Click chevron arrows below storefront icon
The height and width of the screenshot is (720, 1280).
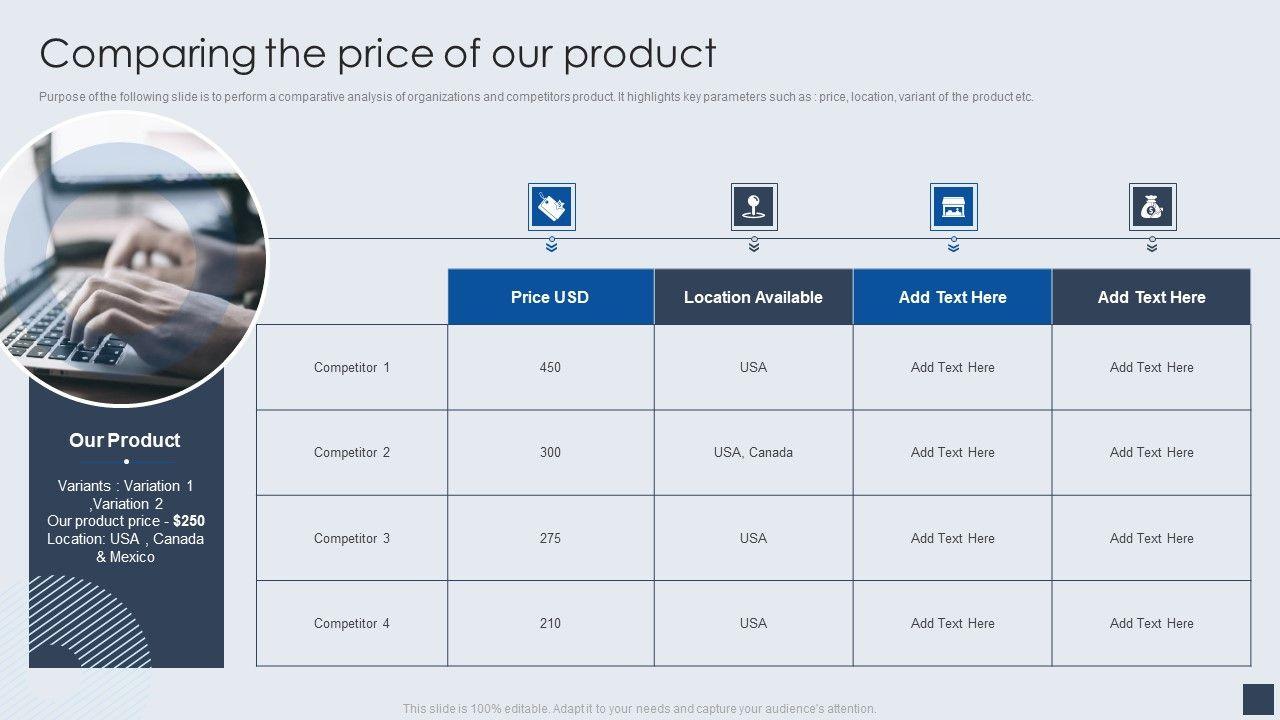click(x=953, y=245)
